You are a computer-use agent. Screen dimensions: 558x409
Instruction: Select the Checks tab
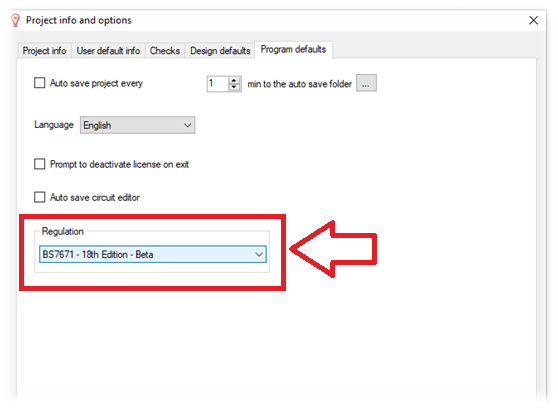pyautogui.click(x=164, y=51)
